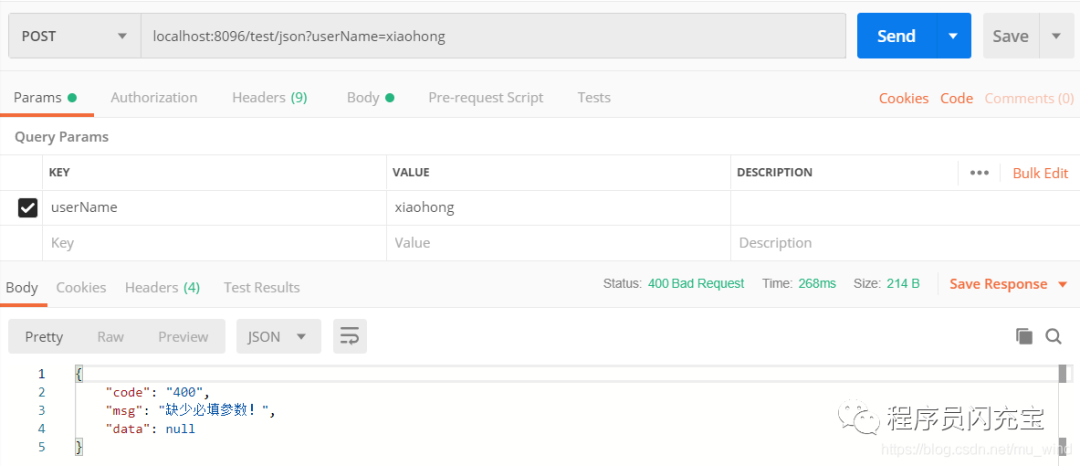The image size is (1080, 466).
Task: Click the "data": null line in response
Action: [x=150, y=429]
